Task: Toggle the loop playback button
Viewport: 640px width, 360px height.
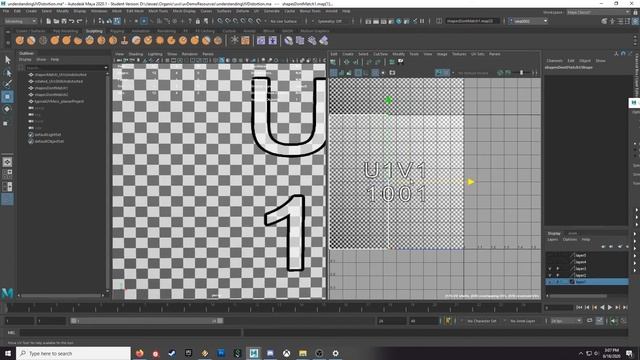Action: 590,321
